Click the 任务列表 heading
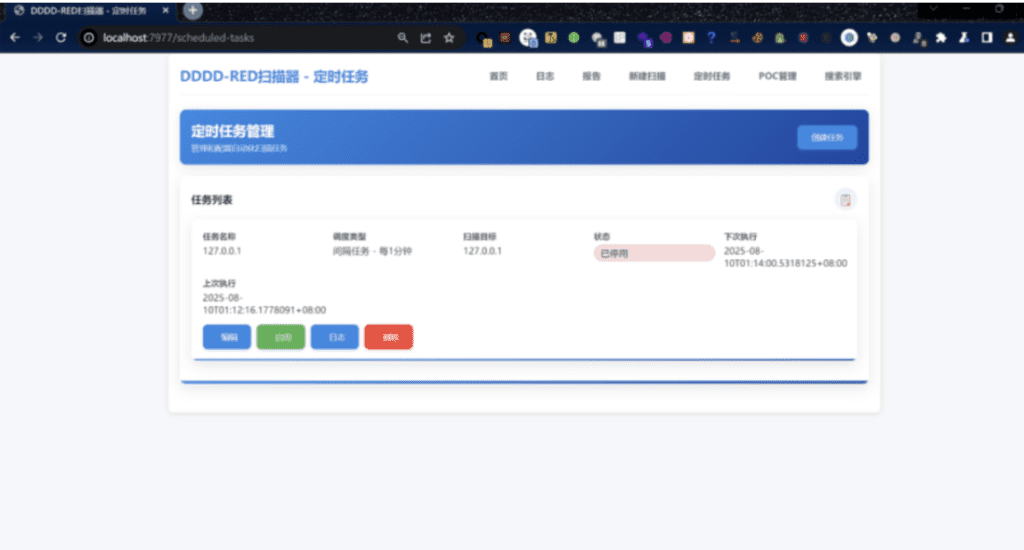 point(212,200)
